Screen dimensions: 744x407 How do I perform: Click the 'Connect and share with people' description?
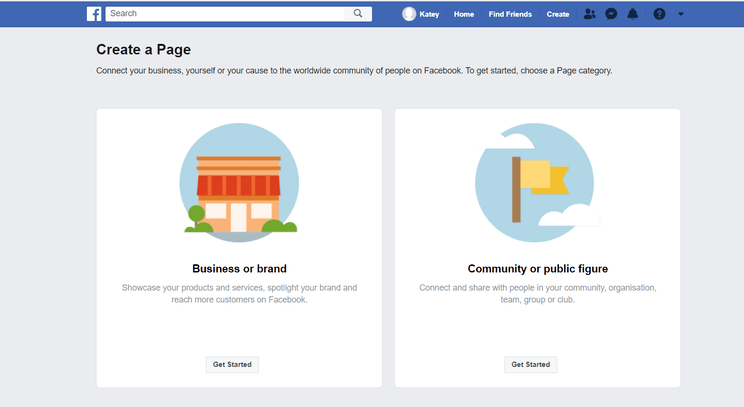[x=538, y=294]
